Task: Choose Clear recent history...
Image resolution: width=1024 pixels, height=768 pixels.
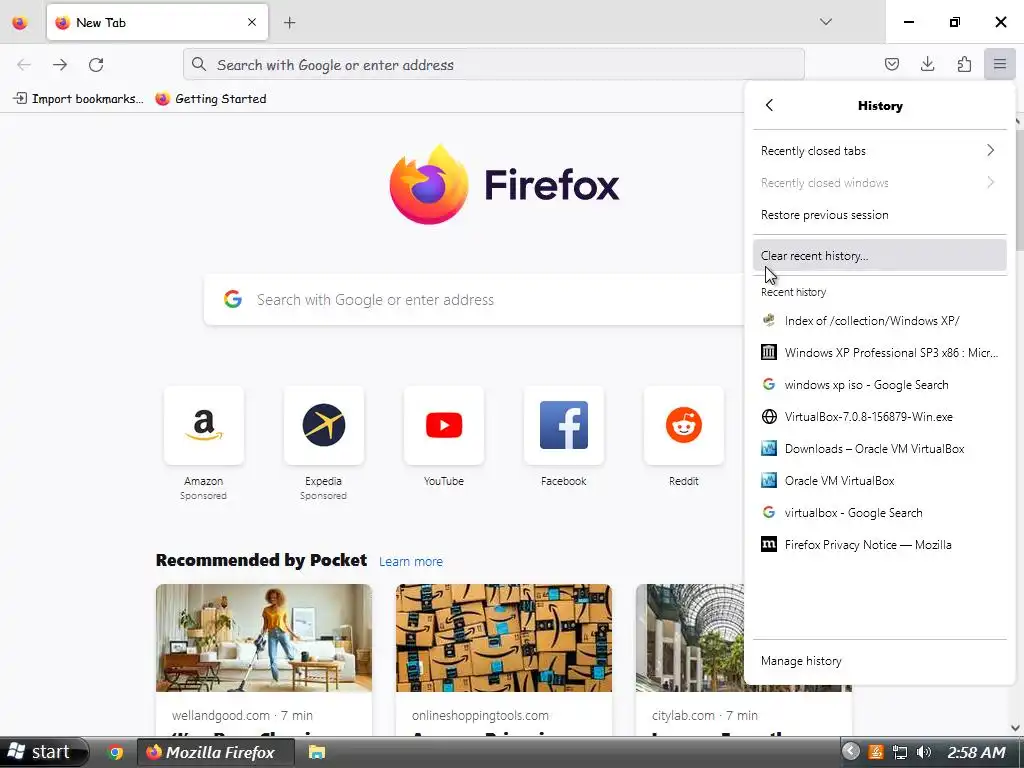Action: (x=879, y=255)
